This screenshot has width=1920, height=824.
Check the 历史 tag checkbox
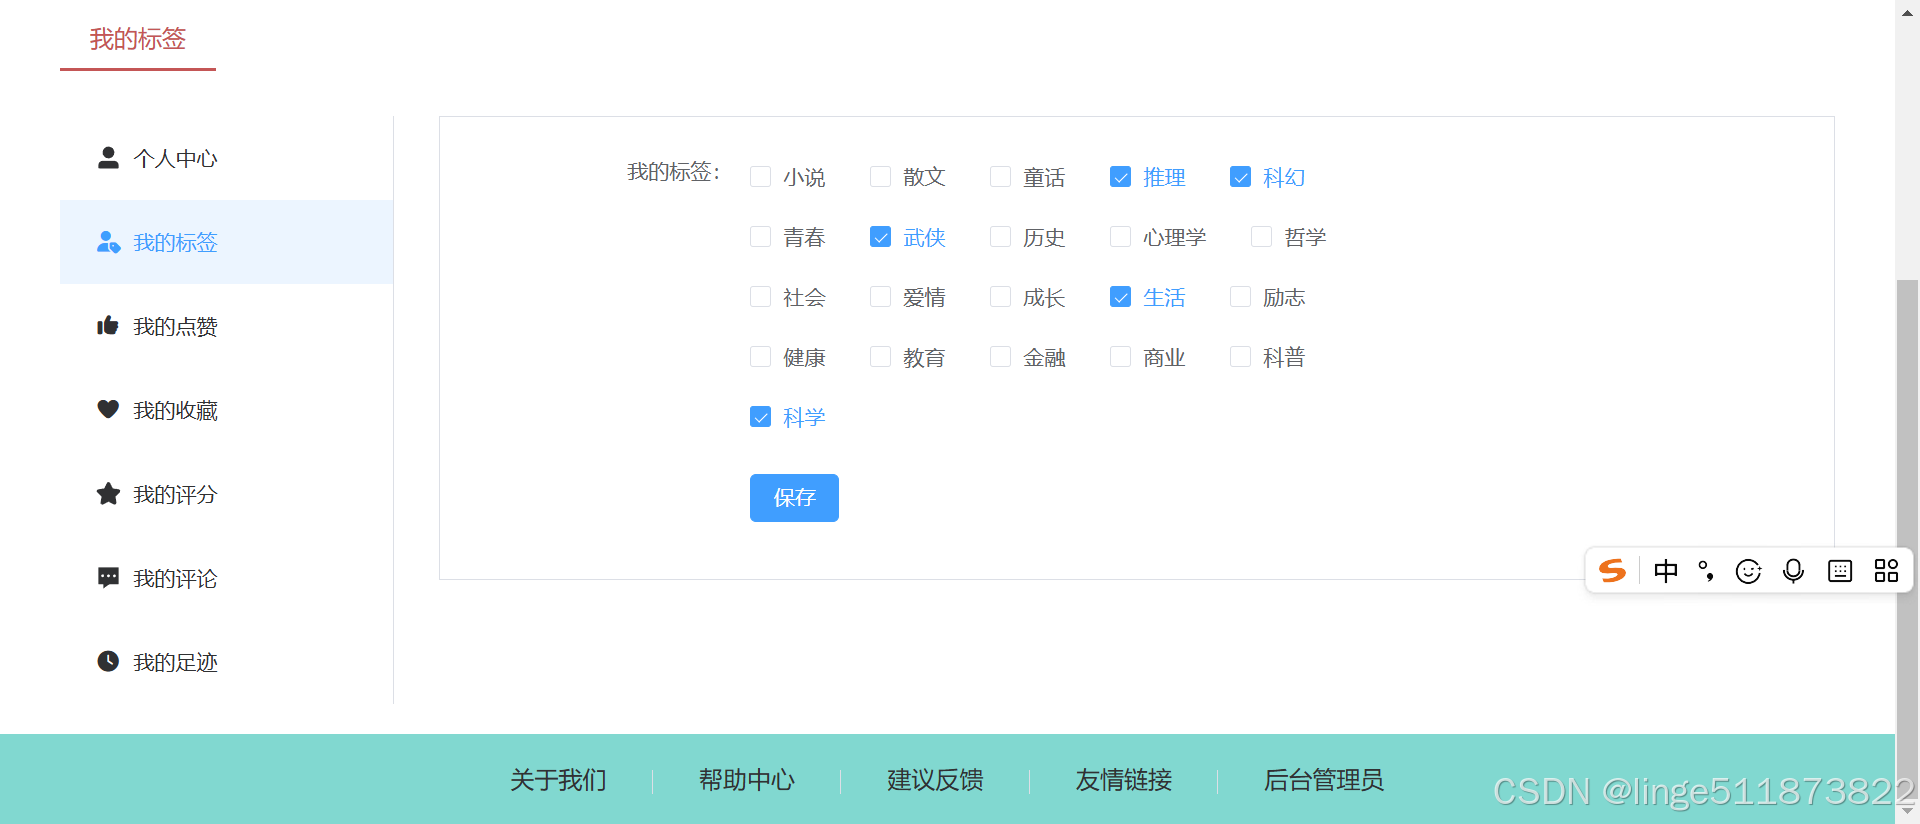1000,237
